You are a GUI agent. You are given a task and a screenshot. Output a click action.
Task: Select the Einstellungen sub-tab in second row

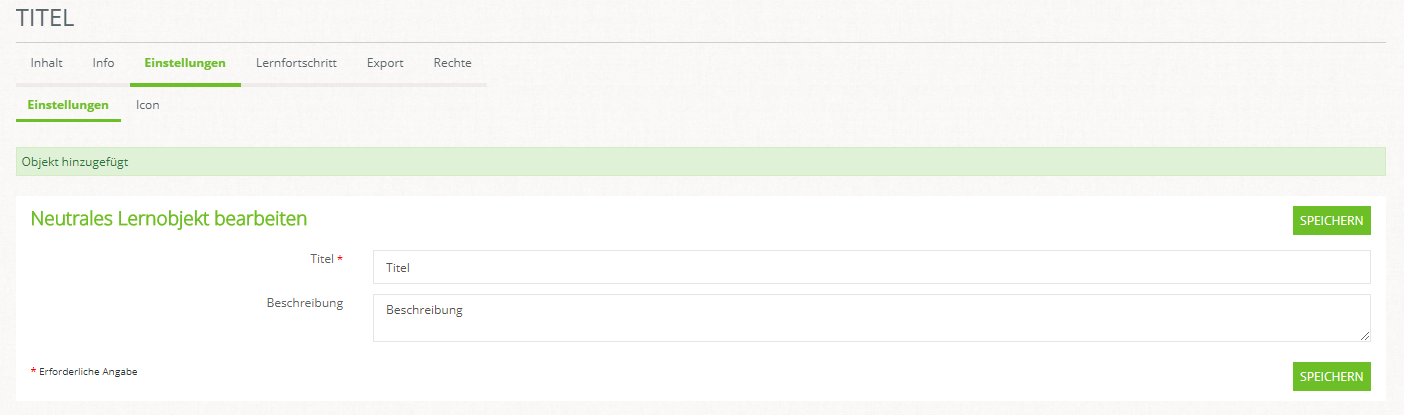point(68,105)
